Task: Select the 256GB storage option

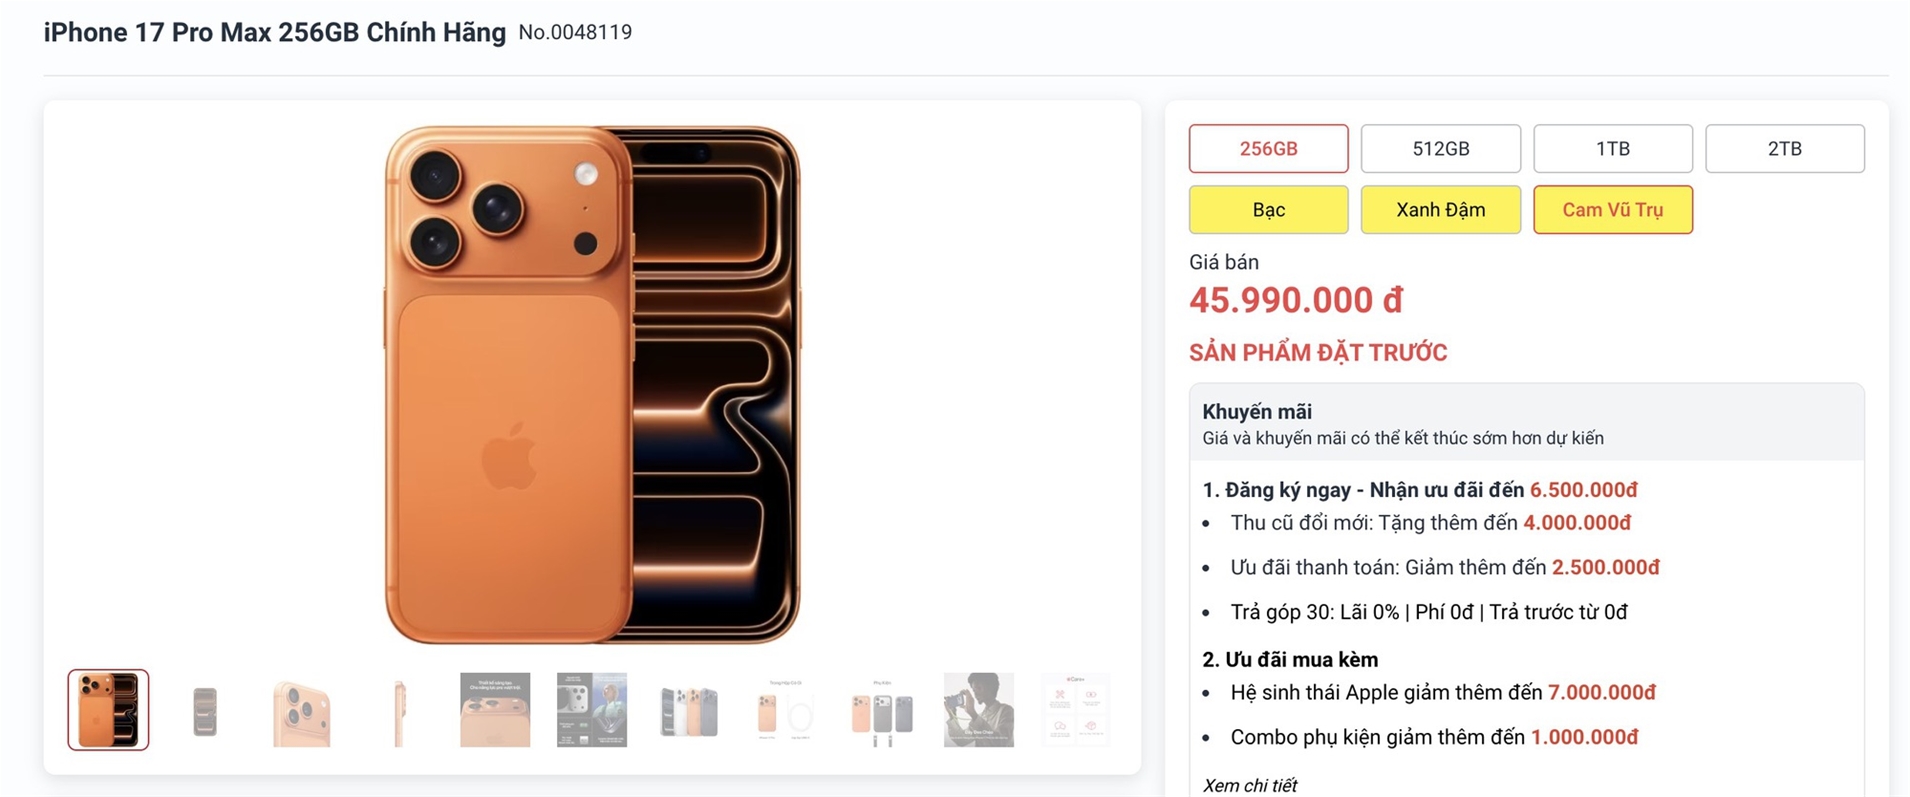Action: tap(1268, 149)
